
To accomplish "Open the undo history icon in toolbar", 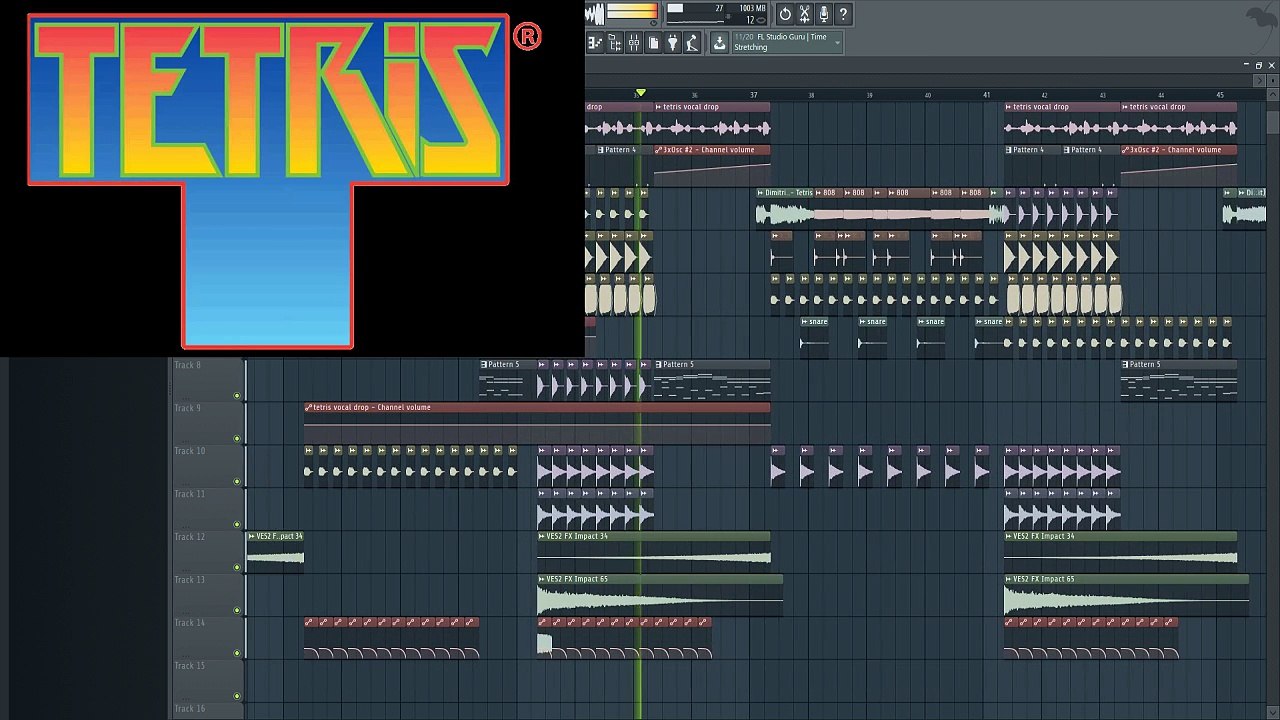I will [x=785, y=14].
